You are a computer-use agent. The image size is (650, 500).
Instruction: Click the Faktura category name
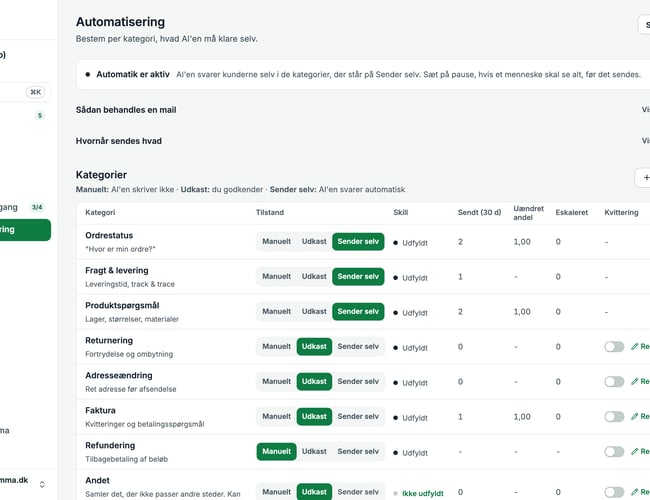[x=100, y=410]
